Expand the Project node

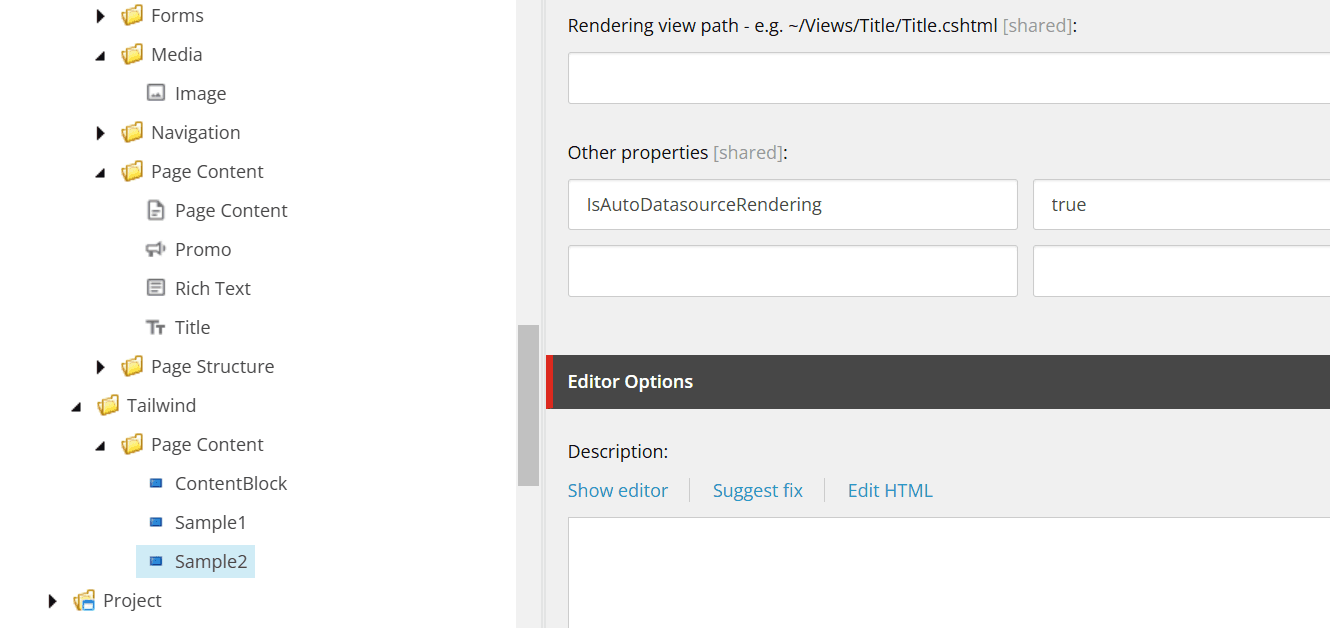pos(53,601)
